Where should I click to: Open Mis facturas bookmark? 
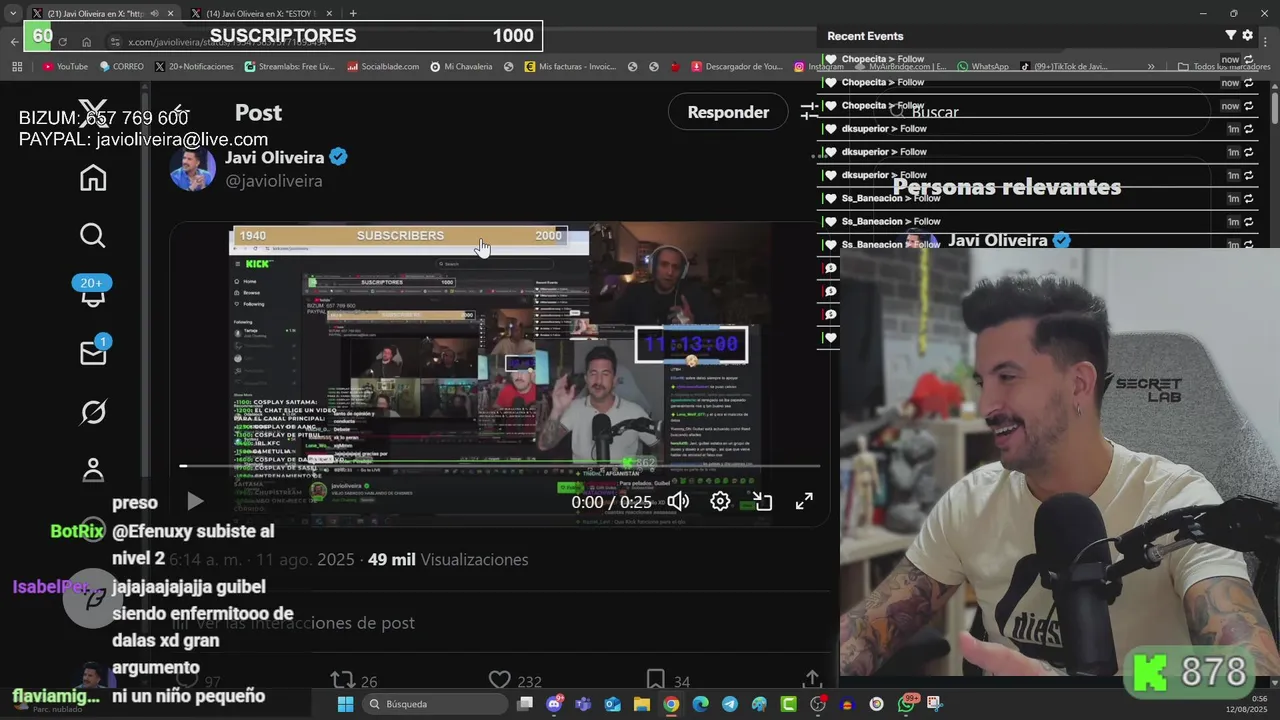point(570,67)
